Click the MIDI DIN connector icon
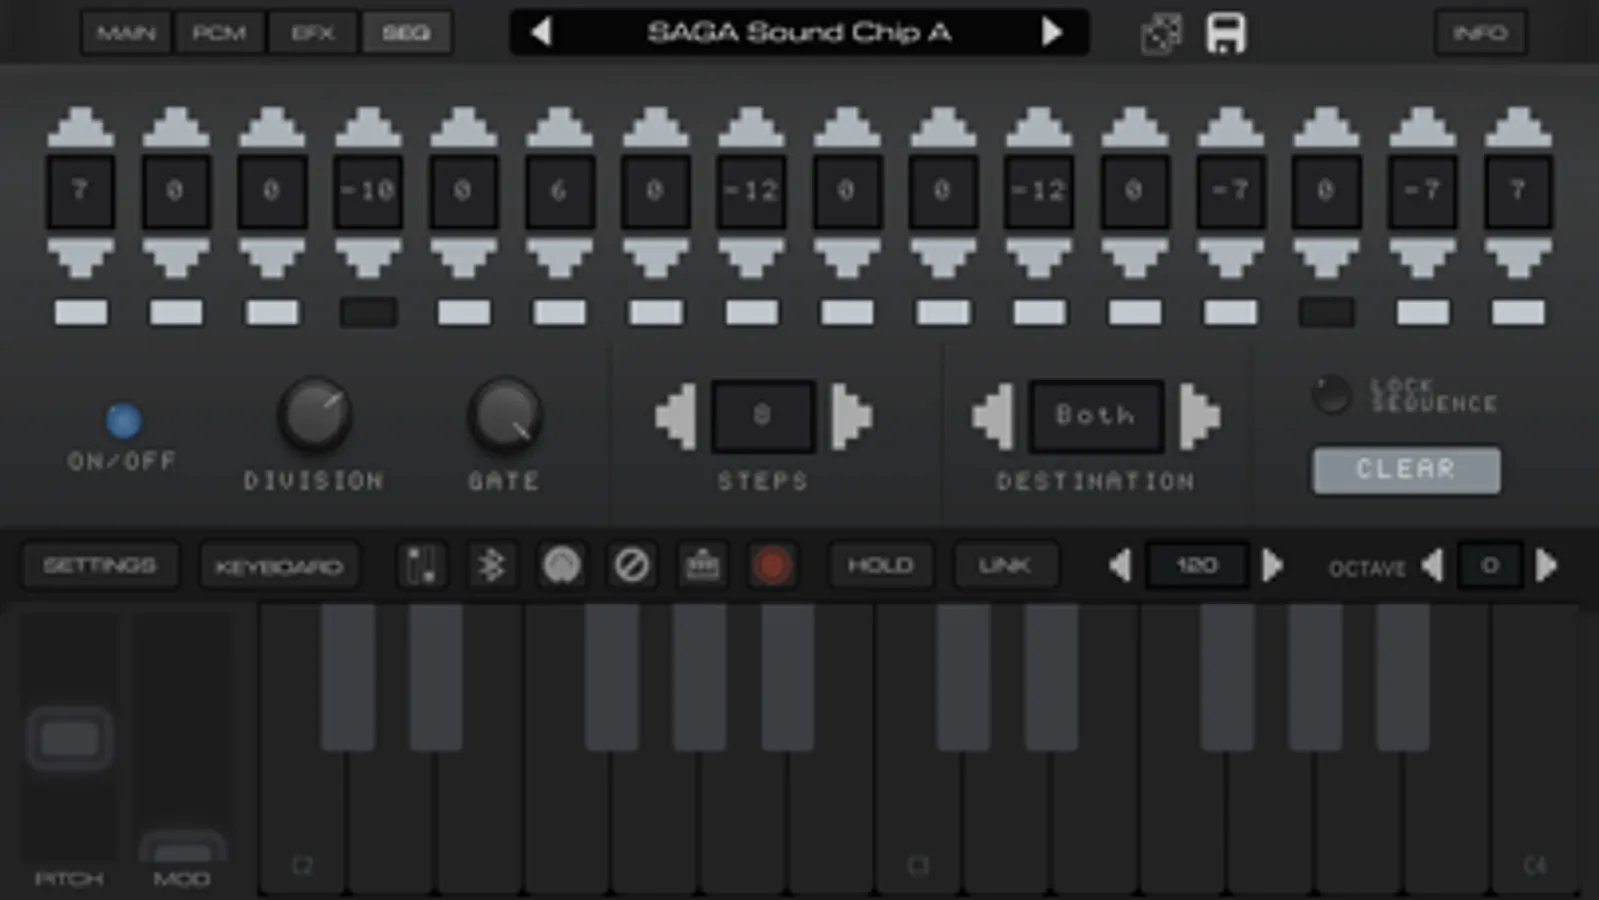This screenshot has height=900, width=1599. (561, 566)
